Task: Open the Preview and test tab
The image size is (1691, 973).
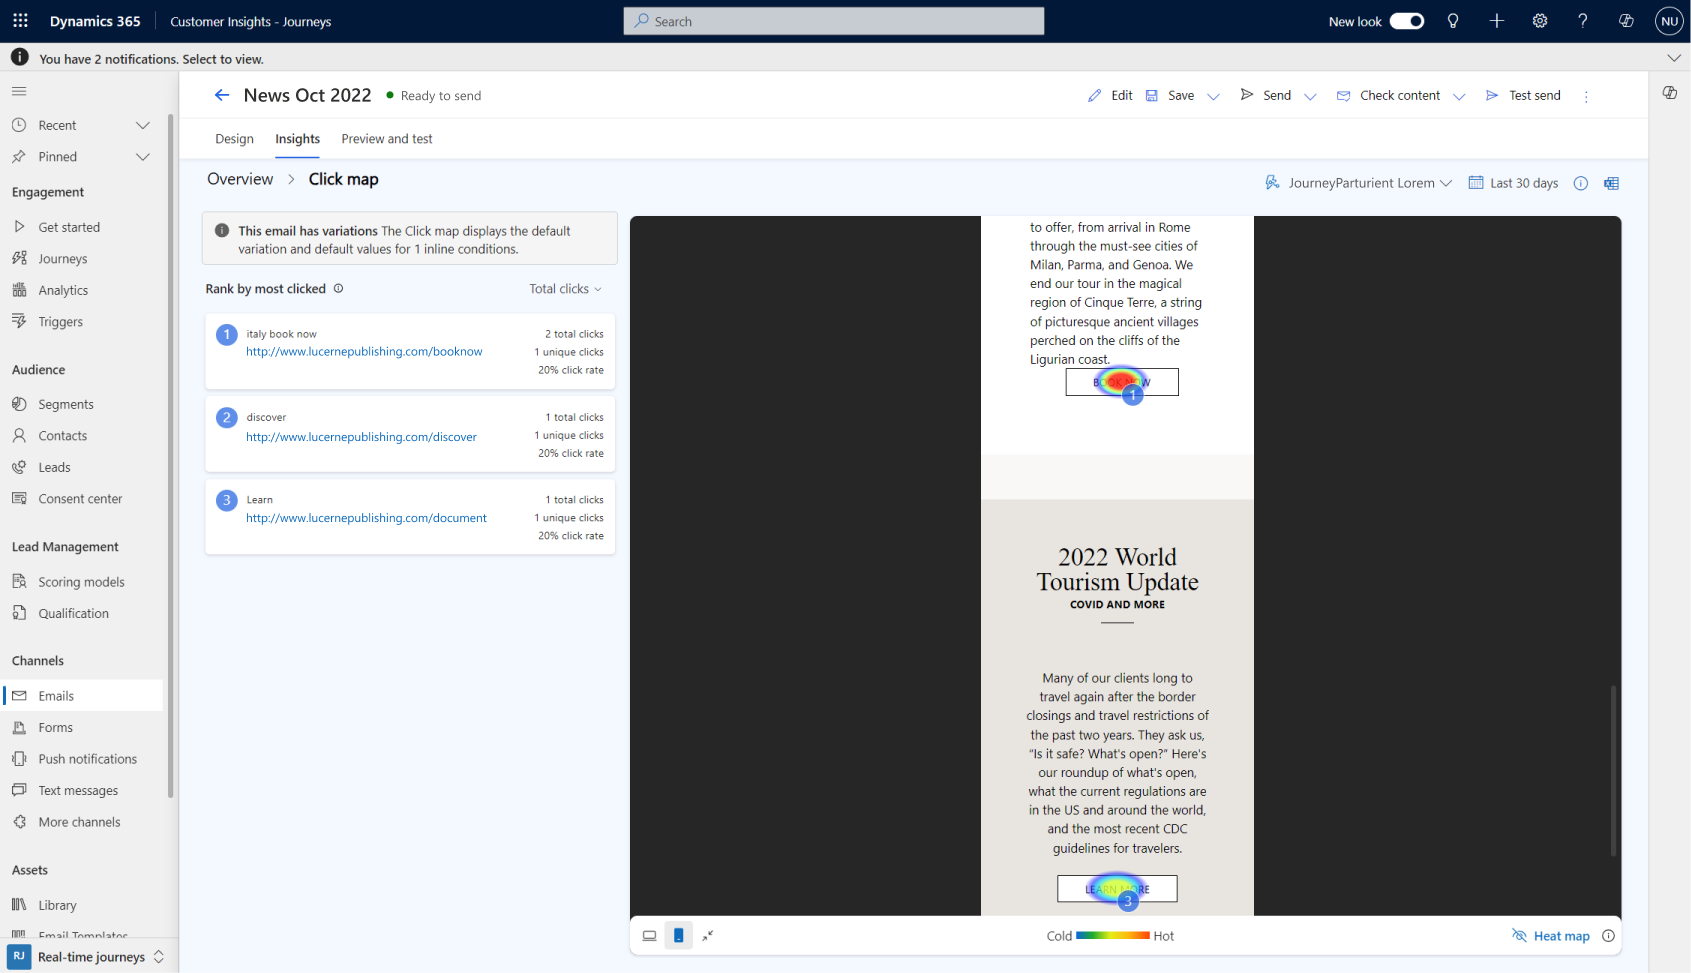Action: coord(387,139)
